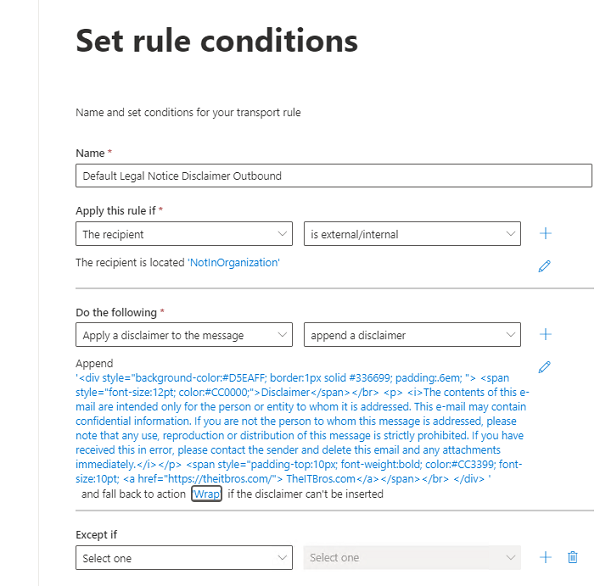Image resolution: width=600 pixels, height=586 pixels.
Task: Add another action beside 'append a disclaimer'
Action: point(545,335)
